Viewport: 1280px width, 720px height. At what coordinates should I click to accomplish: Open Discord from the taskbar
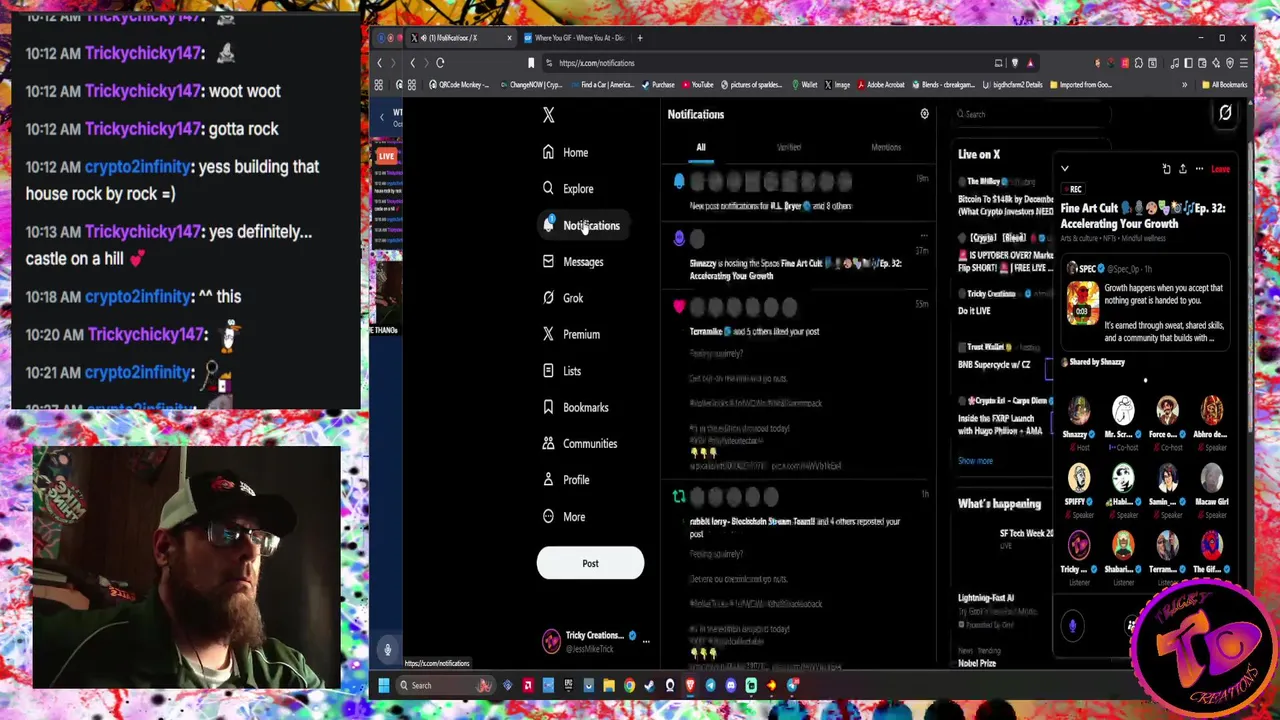pyautogui.click(x=731, y=685)
